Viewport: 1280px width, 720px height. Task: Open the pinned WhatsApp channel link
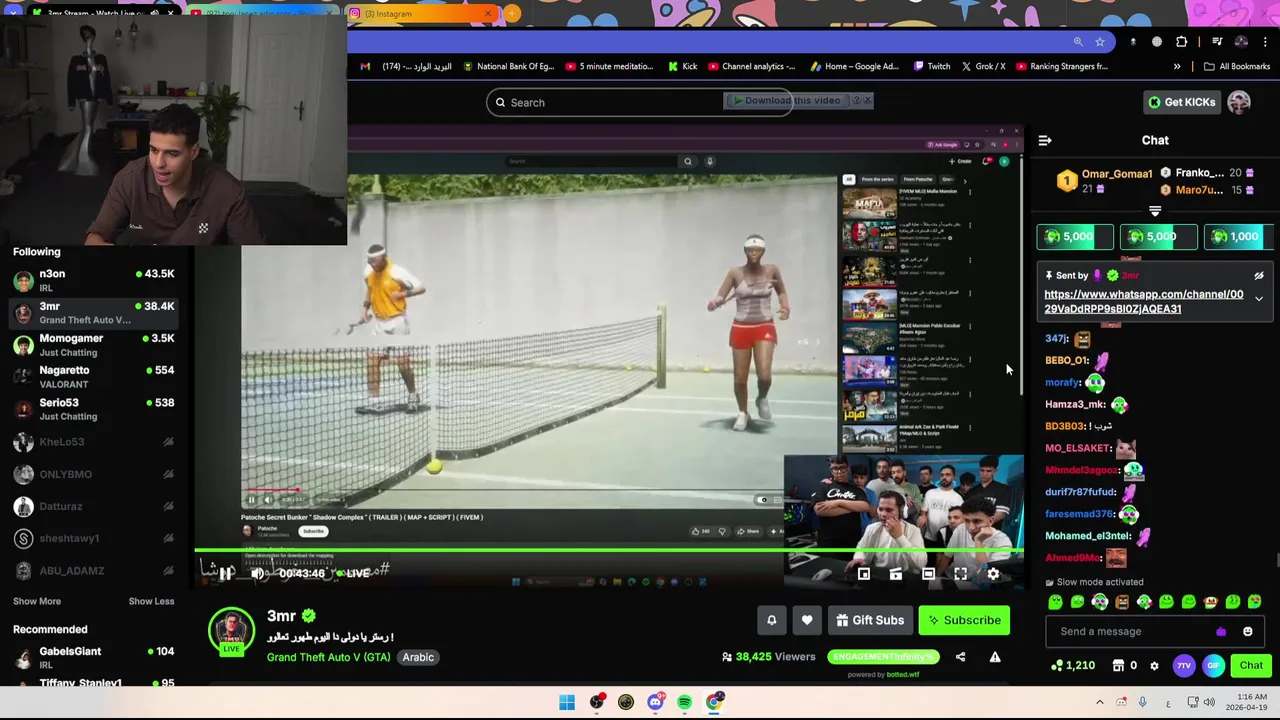pos(1144,301)
